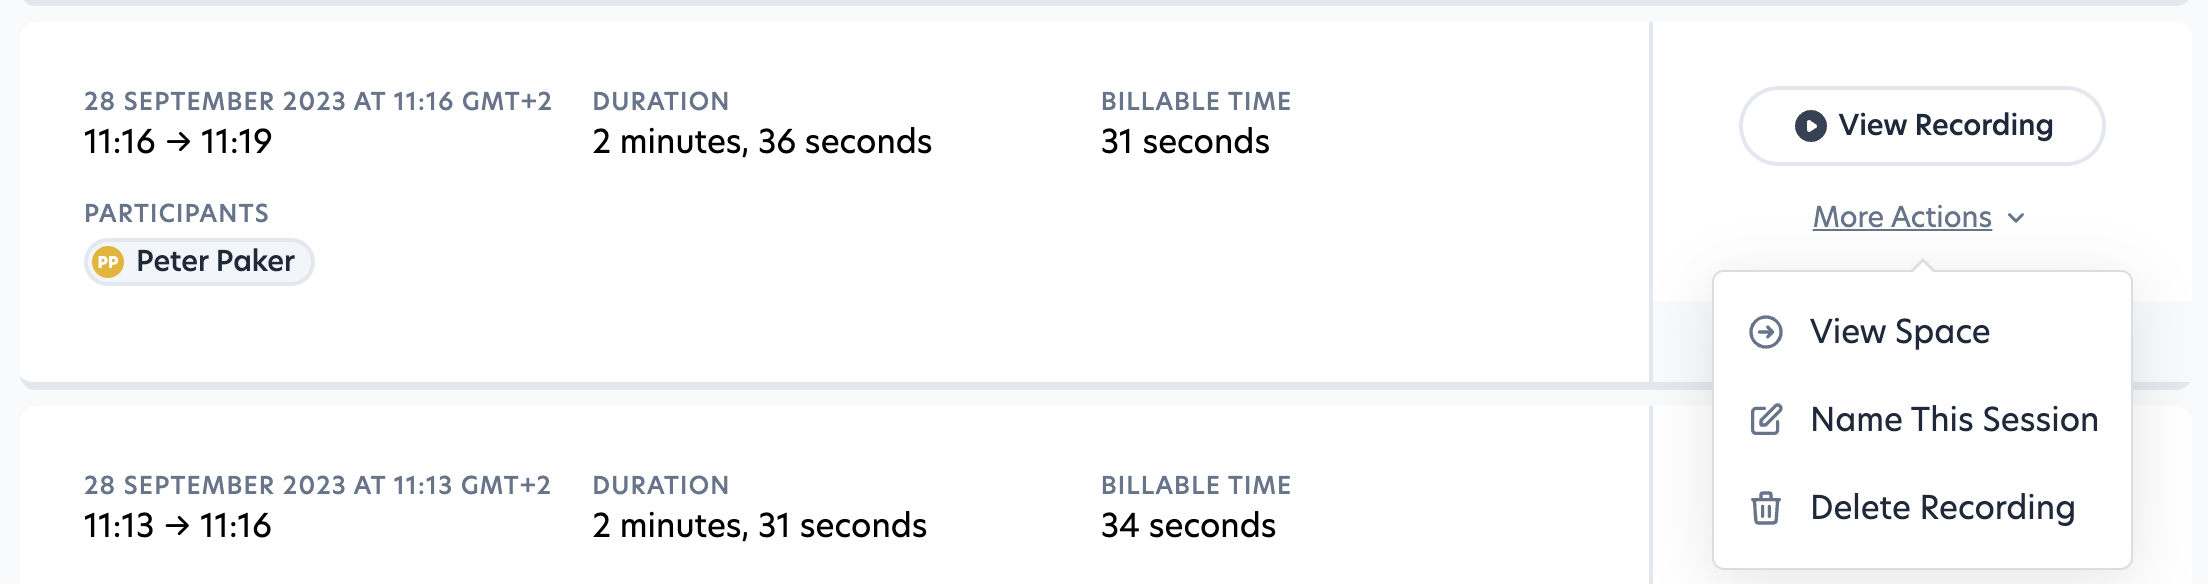
Task: Click the More Actions link
Action: point(1902,218)
